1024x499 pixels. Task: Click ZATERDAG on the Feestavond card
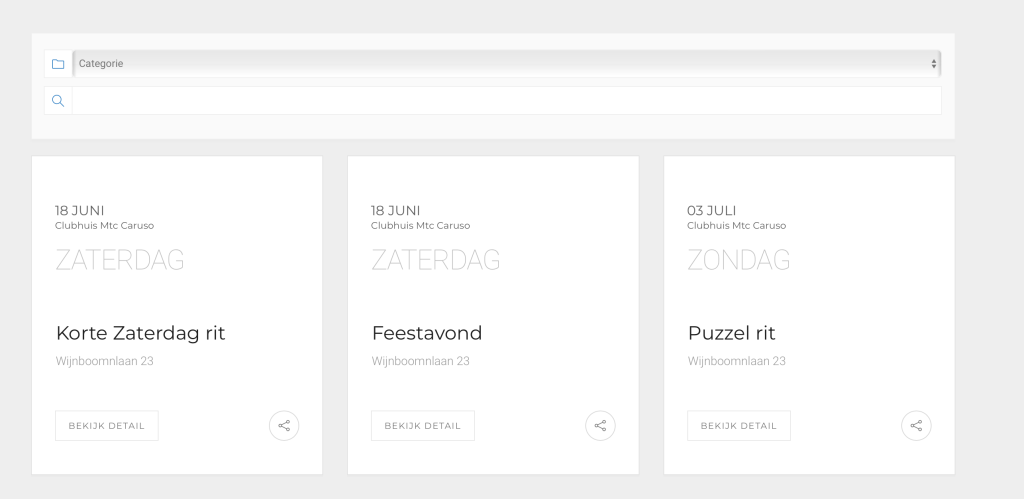(x=436, y=260)
